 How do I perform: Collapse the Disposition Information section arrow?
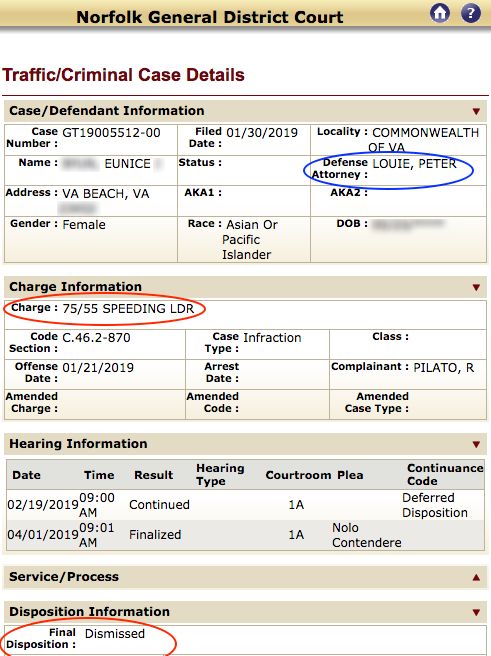pos(476,612)
